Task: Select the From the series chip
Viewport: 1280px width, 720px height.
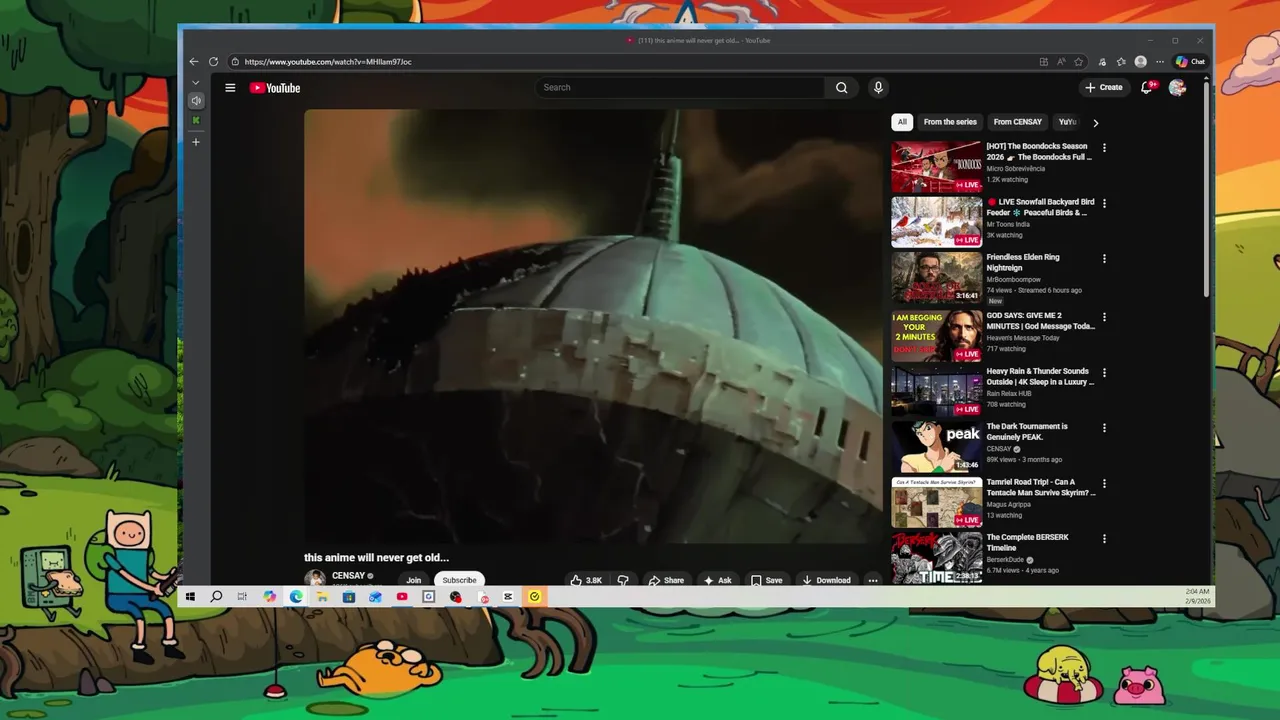Action: [x=950, y=122]
